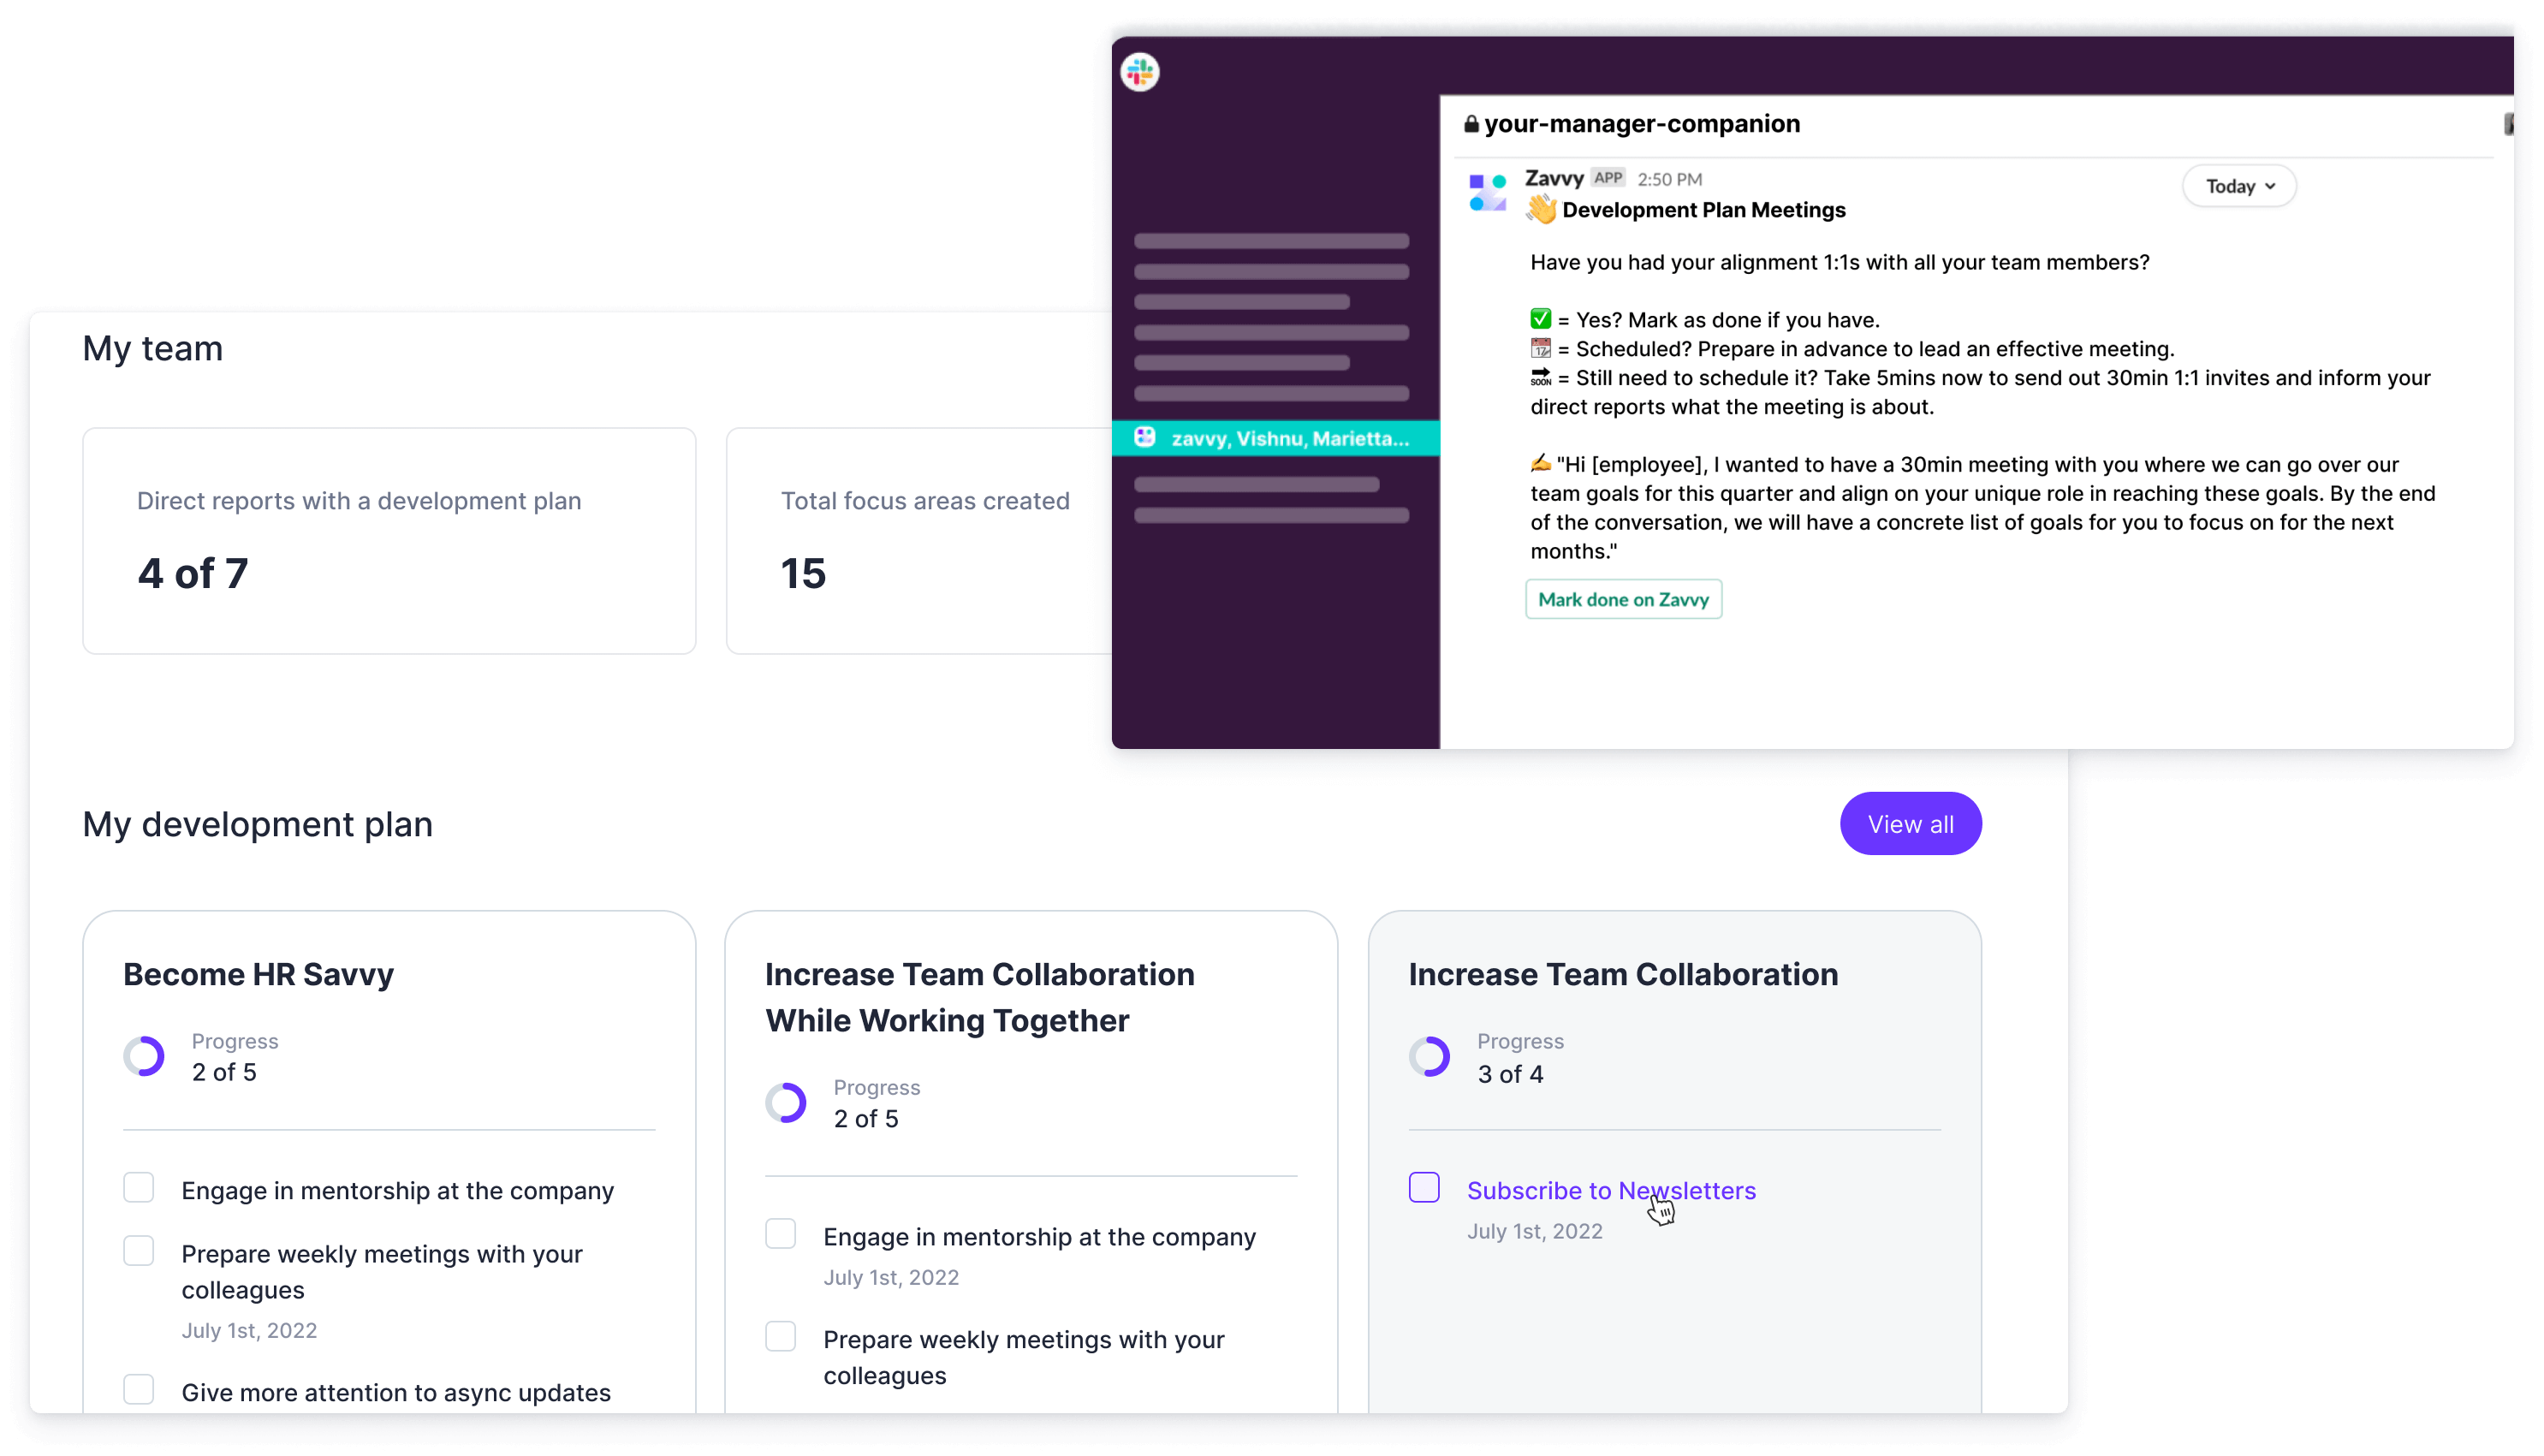Click the Become HR Savvy progress ring
Image resolution: width=2544 pixels, height=1456 pixels.
(144, 1056)
